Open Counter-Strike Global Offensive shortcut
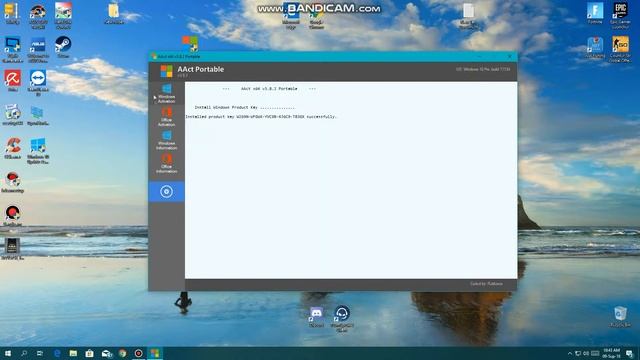The height and width of the screenshot is (360, 640). [x=620, y=49]
